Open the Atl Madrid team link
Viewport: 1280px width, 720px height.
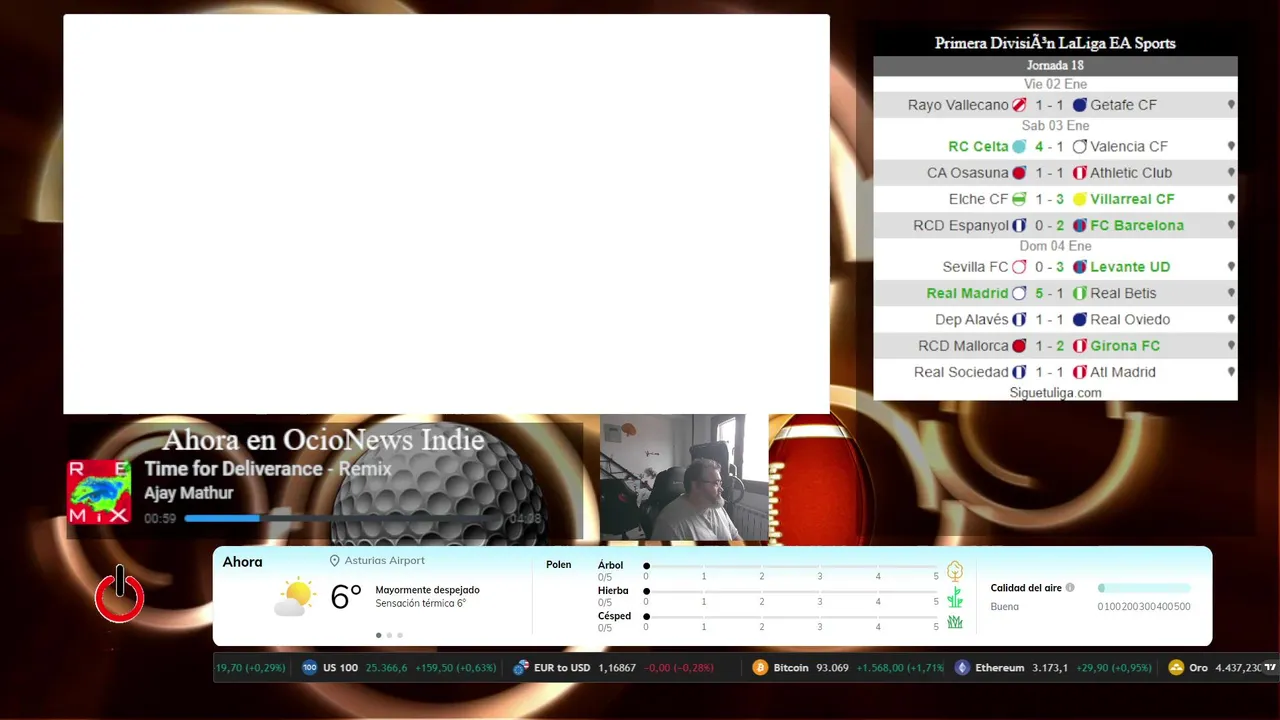[1123, 372]
